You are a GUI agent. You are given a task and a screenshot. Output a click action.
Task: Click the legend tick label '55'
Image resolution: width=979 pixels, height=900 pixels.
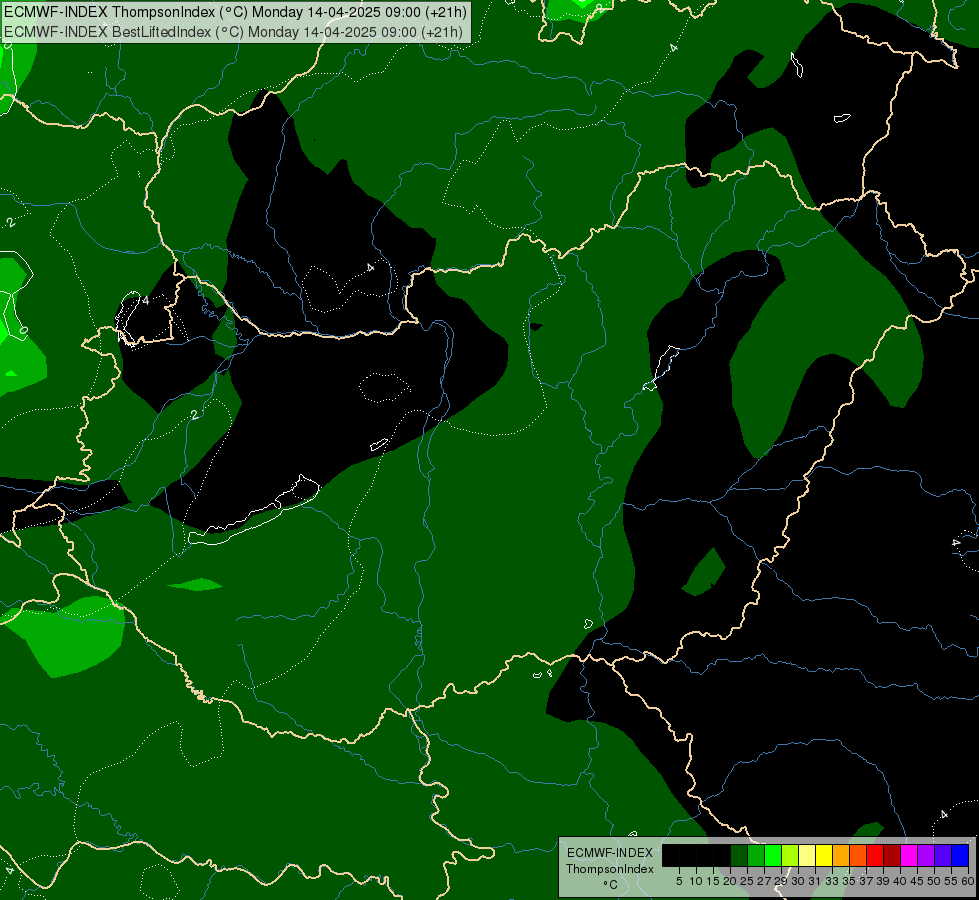[952, 881]
